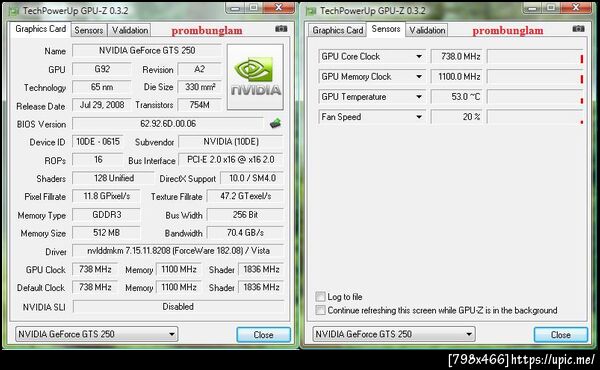600x370 pixels.
Task: Click camera screenshot icon in left GPU-Z window
Action: (281, 29)
